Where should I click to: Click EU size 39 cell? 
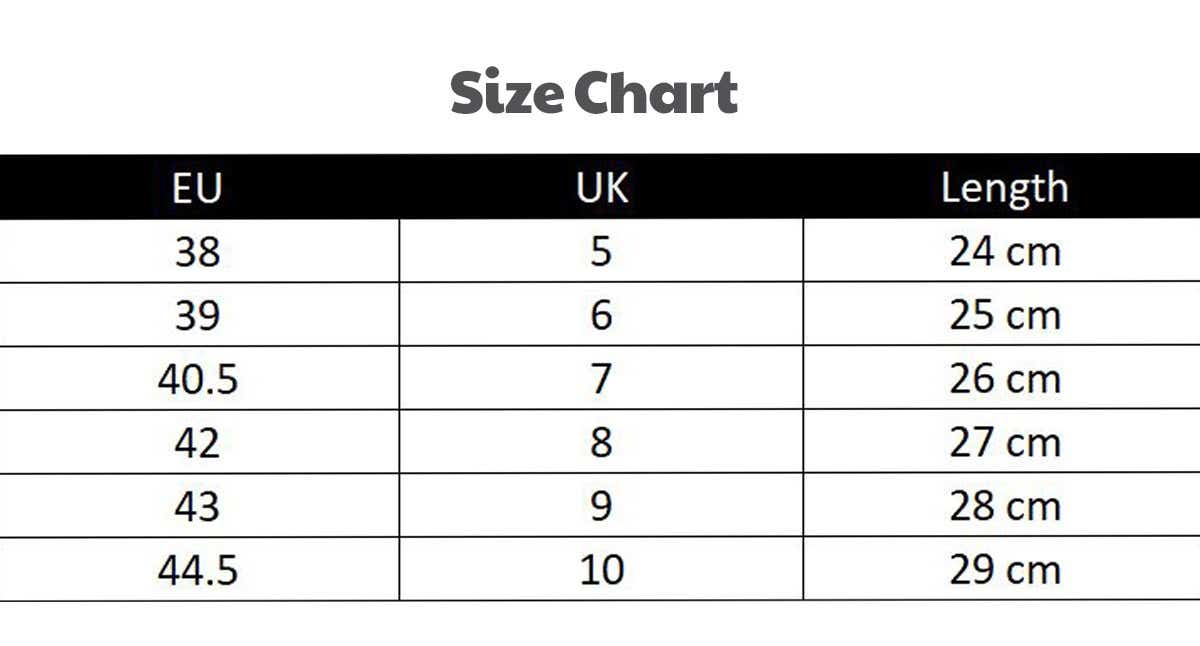pyautogui.click(x=197, y=315)
